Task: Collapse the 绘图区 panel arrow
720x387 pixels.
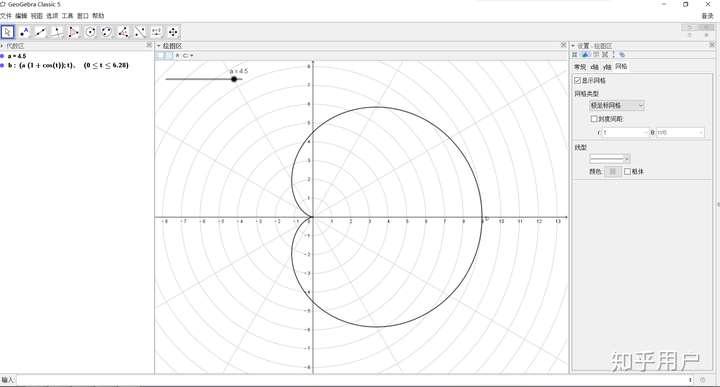Action: [x=159, y=46]
